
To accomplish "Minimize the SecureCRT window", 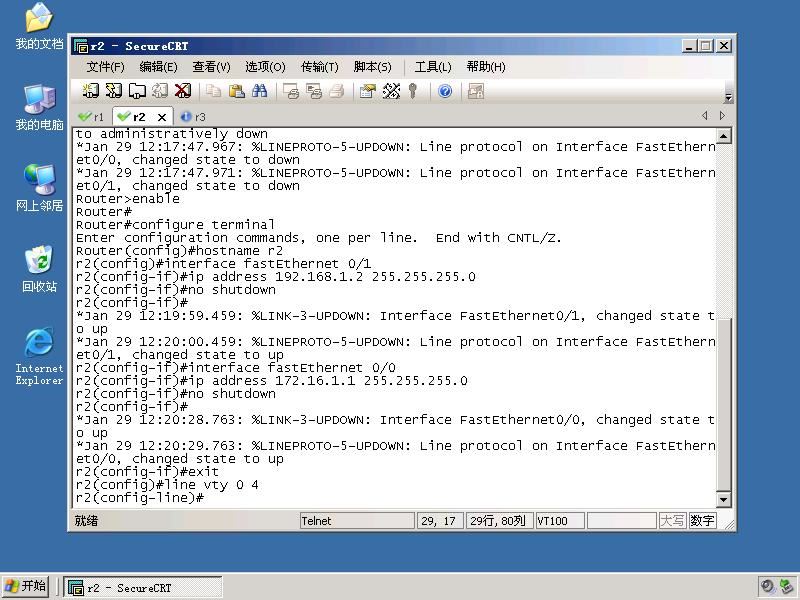I will coord(689,46).
